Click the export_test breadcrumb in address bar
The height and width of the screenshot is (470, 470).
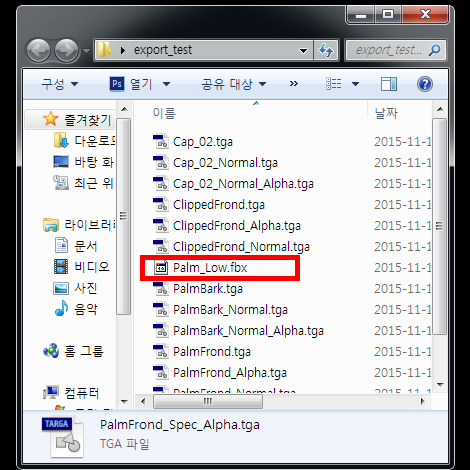(163, 50)
